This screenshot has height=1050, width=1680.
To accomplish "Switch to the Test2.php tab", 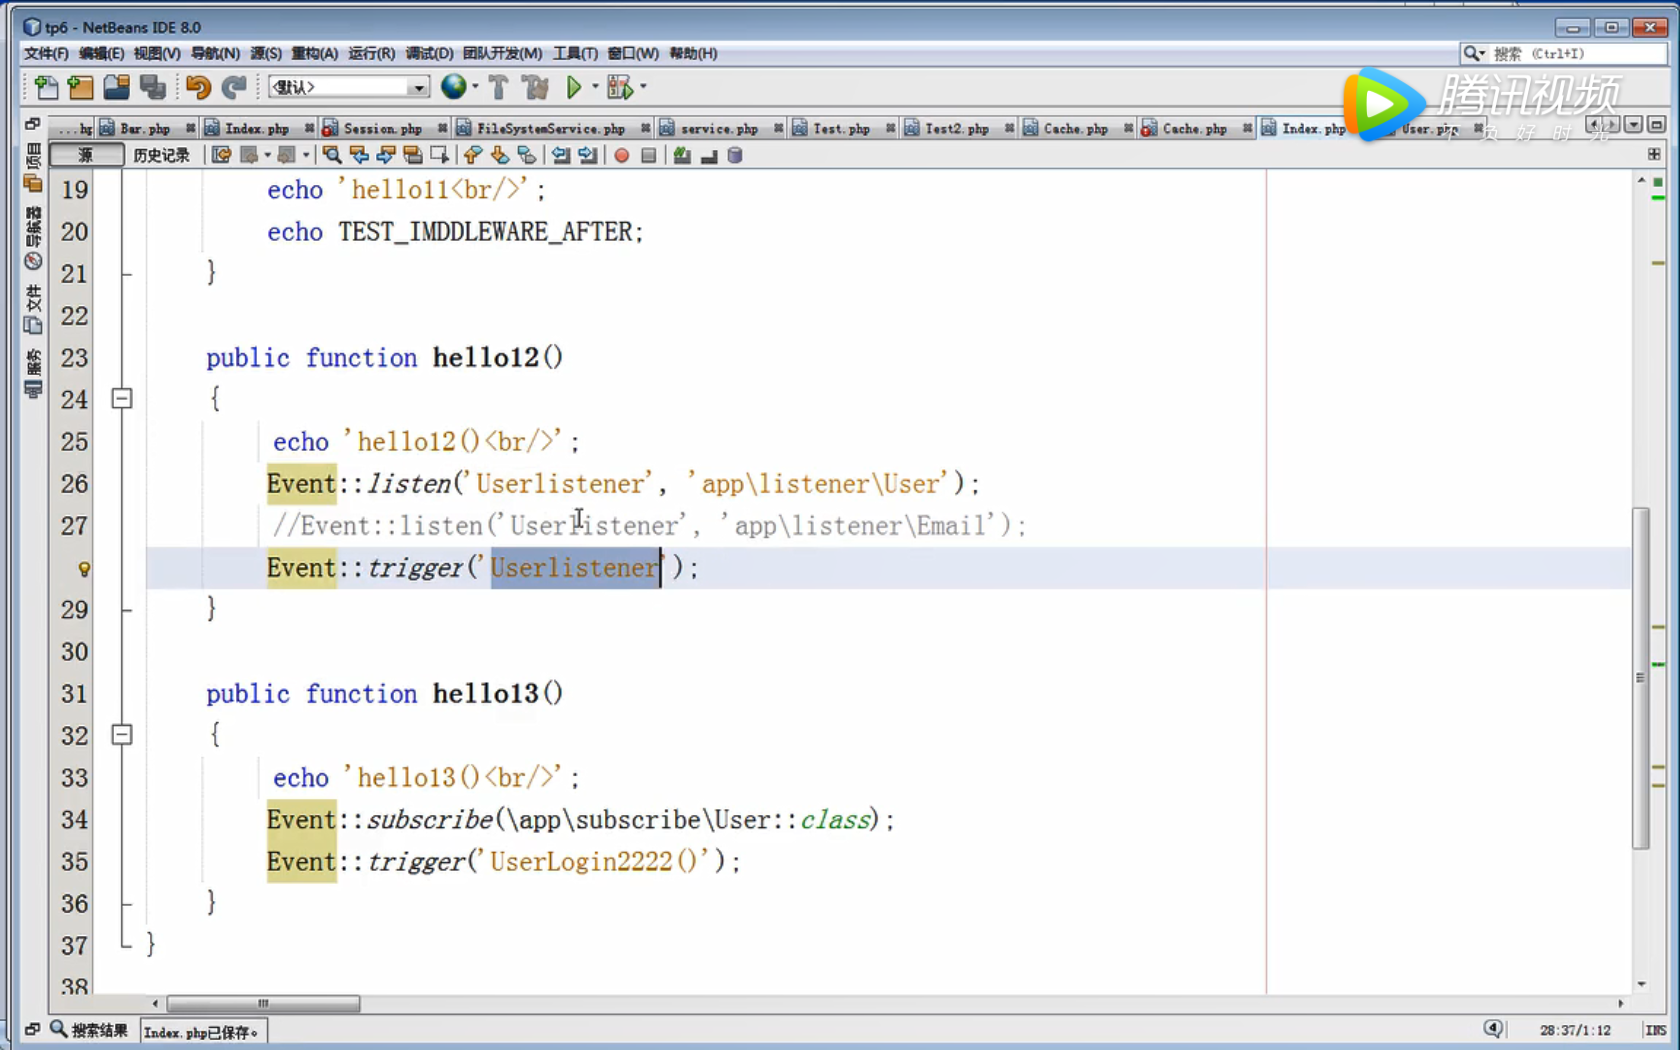I will (x=957, y=128).
